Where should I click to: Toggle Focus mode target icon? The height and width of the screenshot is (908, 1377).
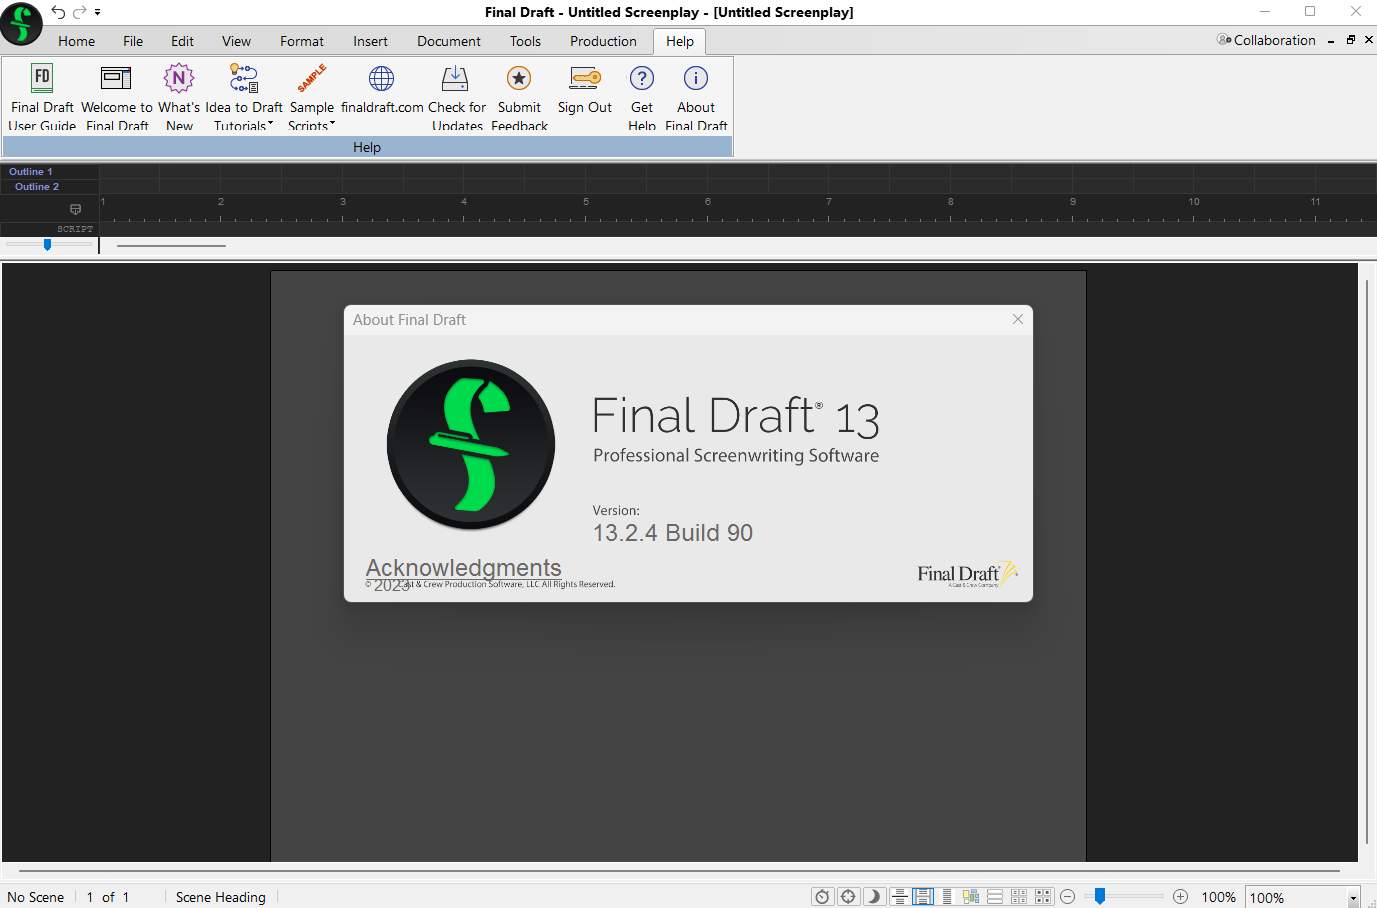click(848, 897)
